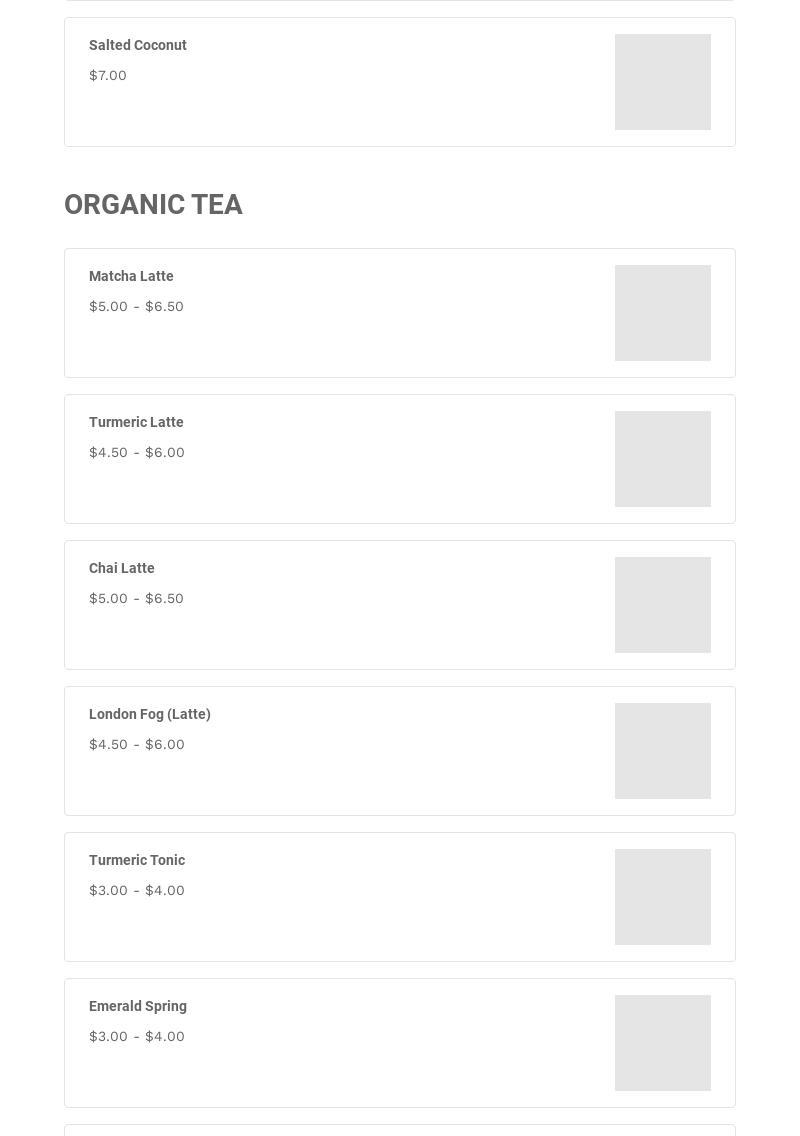Click the London Fog price range
The height and width of the screenshot is (1136, 800).
click(x=136, y=745)
